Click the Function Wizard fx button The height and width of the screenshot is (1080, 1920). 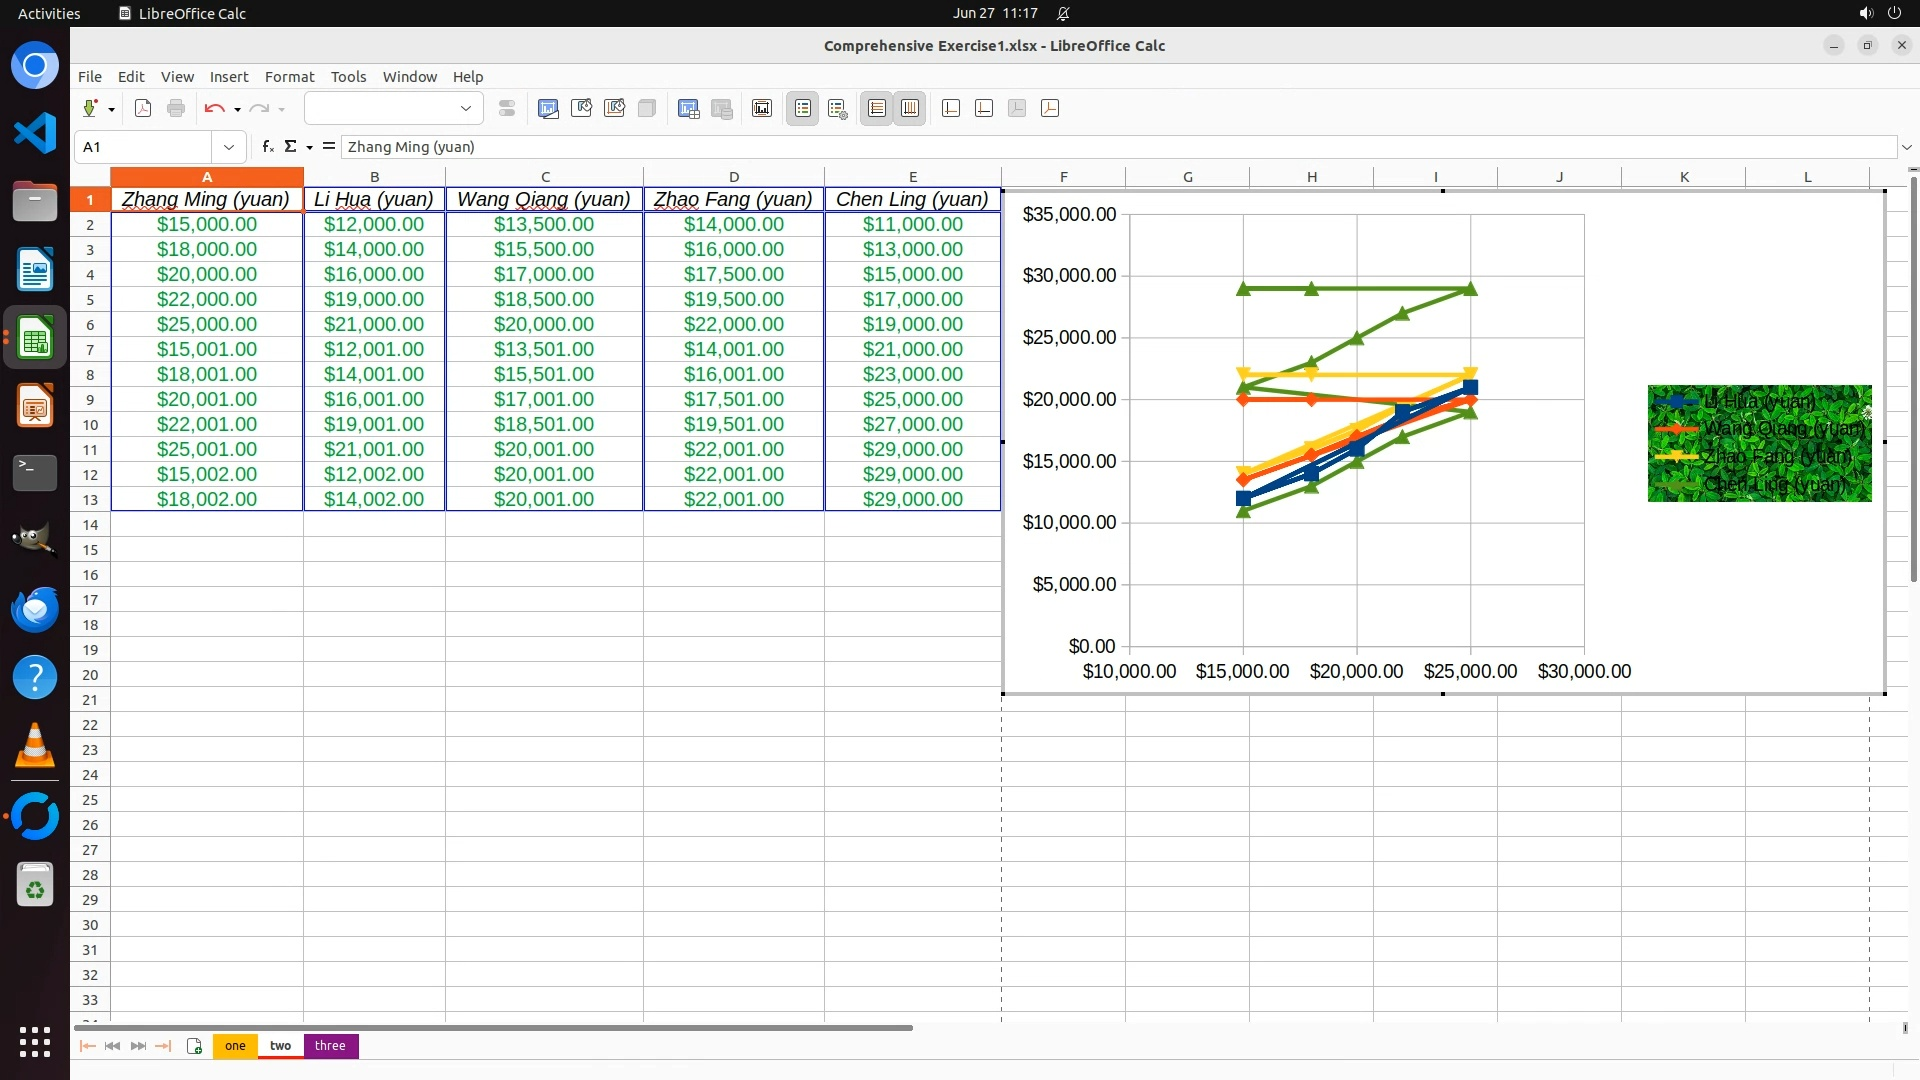point(267,147)
